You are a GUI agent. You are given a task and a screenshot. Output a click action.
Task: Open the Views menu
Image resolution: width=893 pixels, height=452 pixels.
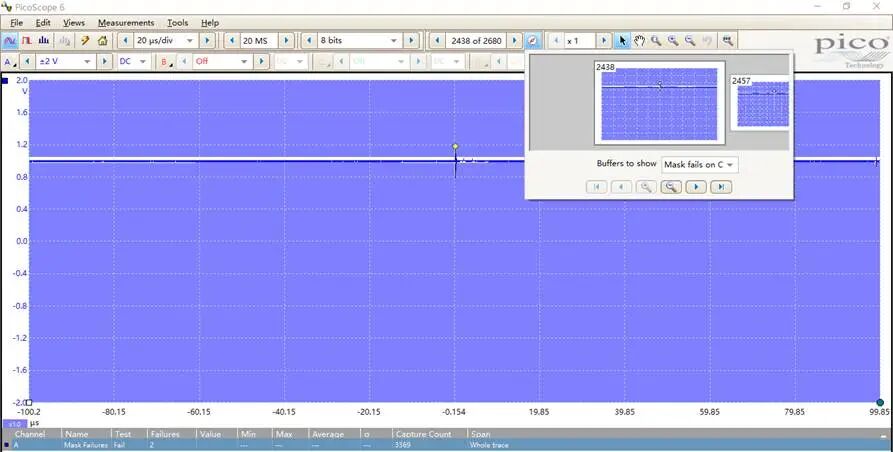click(74, 23)
